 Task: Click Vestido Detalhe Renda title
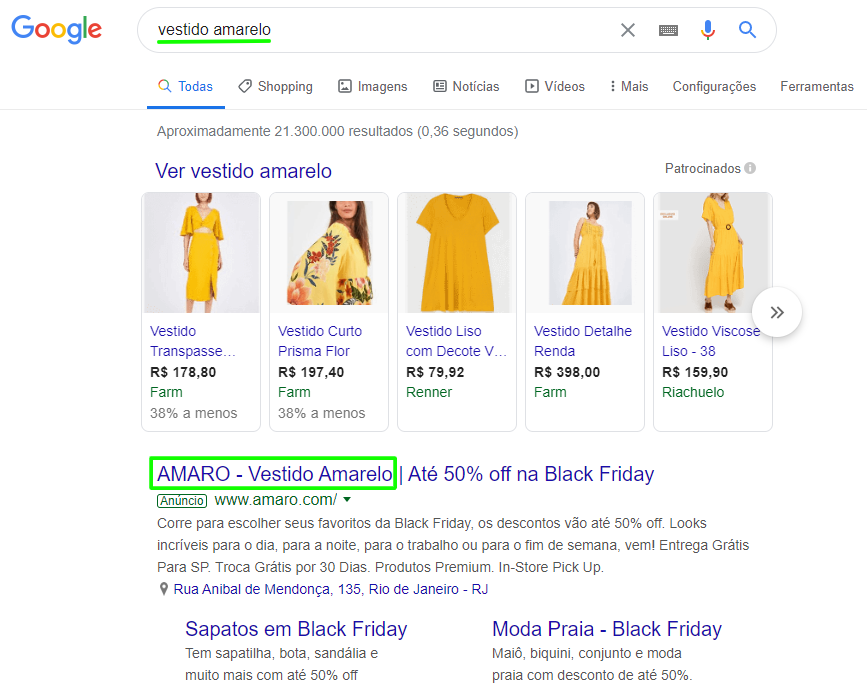pyautogui.click(x=583, y=341)
